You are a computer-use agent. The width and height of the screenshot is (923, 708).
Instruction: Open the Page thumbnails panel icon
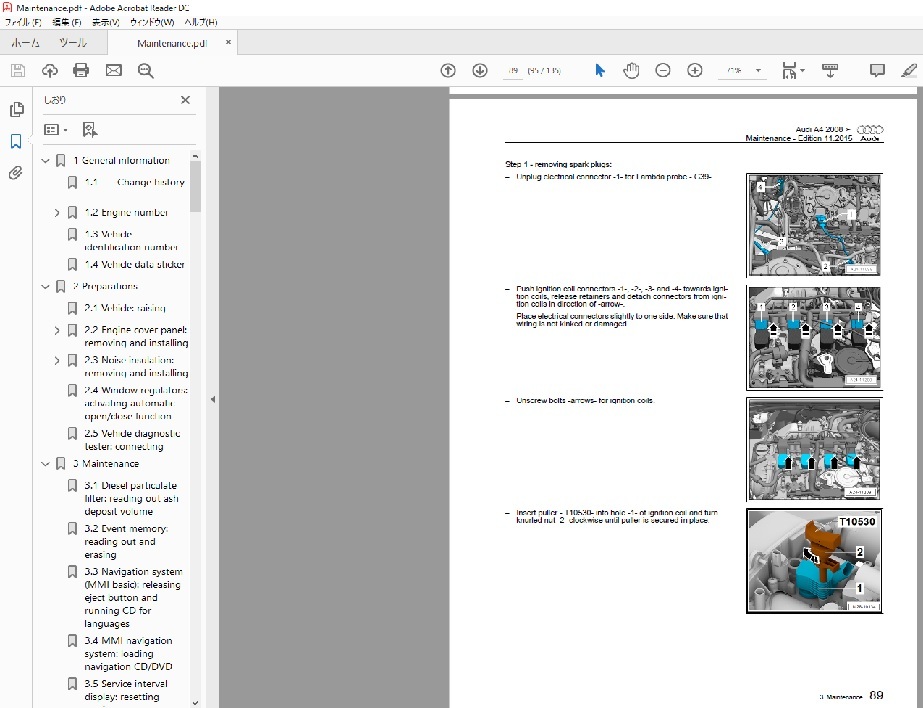tap(16, 109)
